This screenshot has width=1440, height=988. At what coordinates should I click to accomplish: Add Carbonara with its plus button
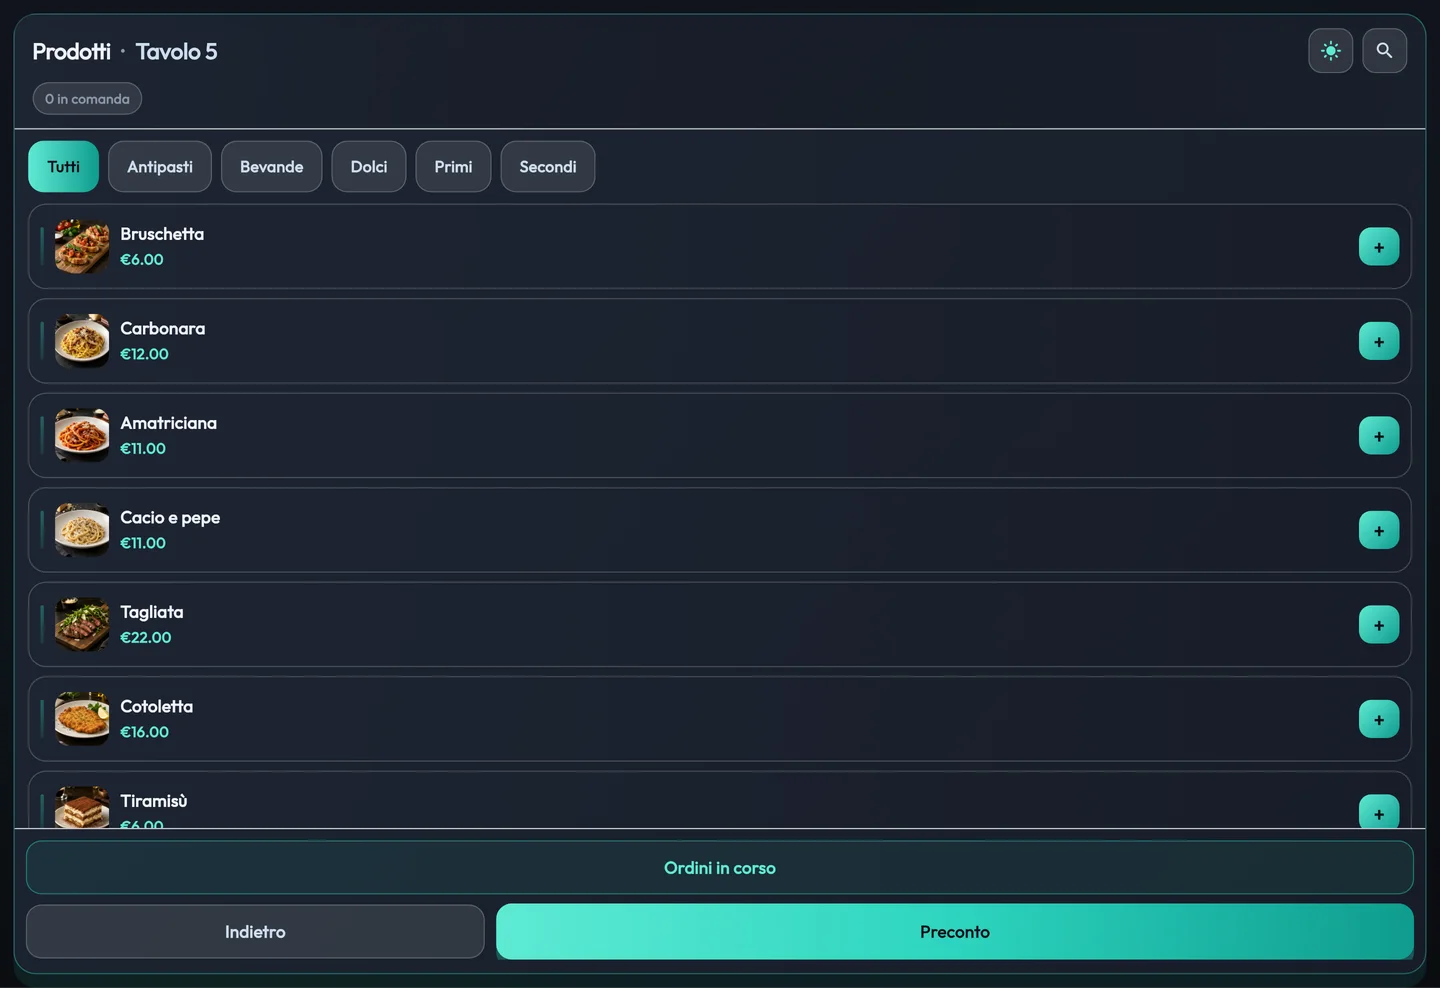(x=1378, y=342)
